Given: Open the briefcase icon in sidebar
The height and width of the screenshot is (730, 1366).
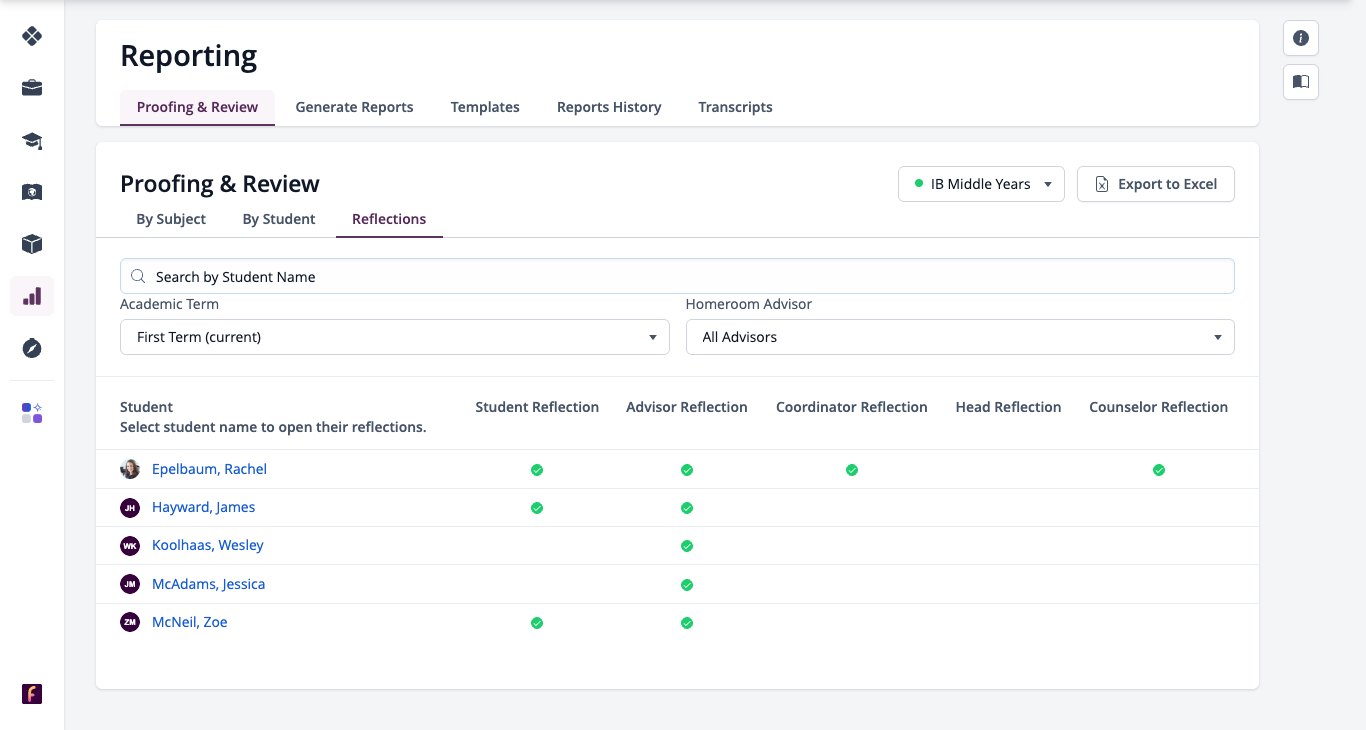Looking at the screenshot, I should click(32, 88).
